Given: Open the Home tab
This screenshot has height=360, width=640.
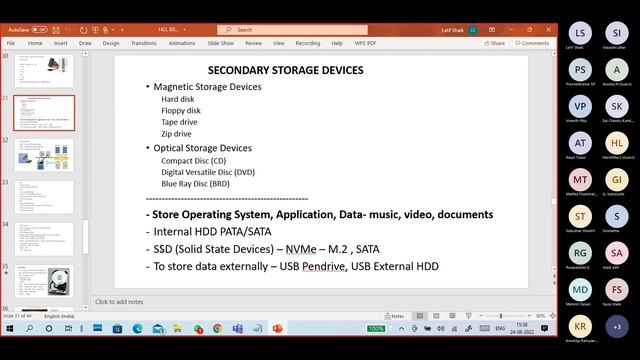Looking at the screenshot, I should point(35,43).
